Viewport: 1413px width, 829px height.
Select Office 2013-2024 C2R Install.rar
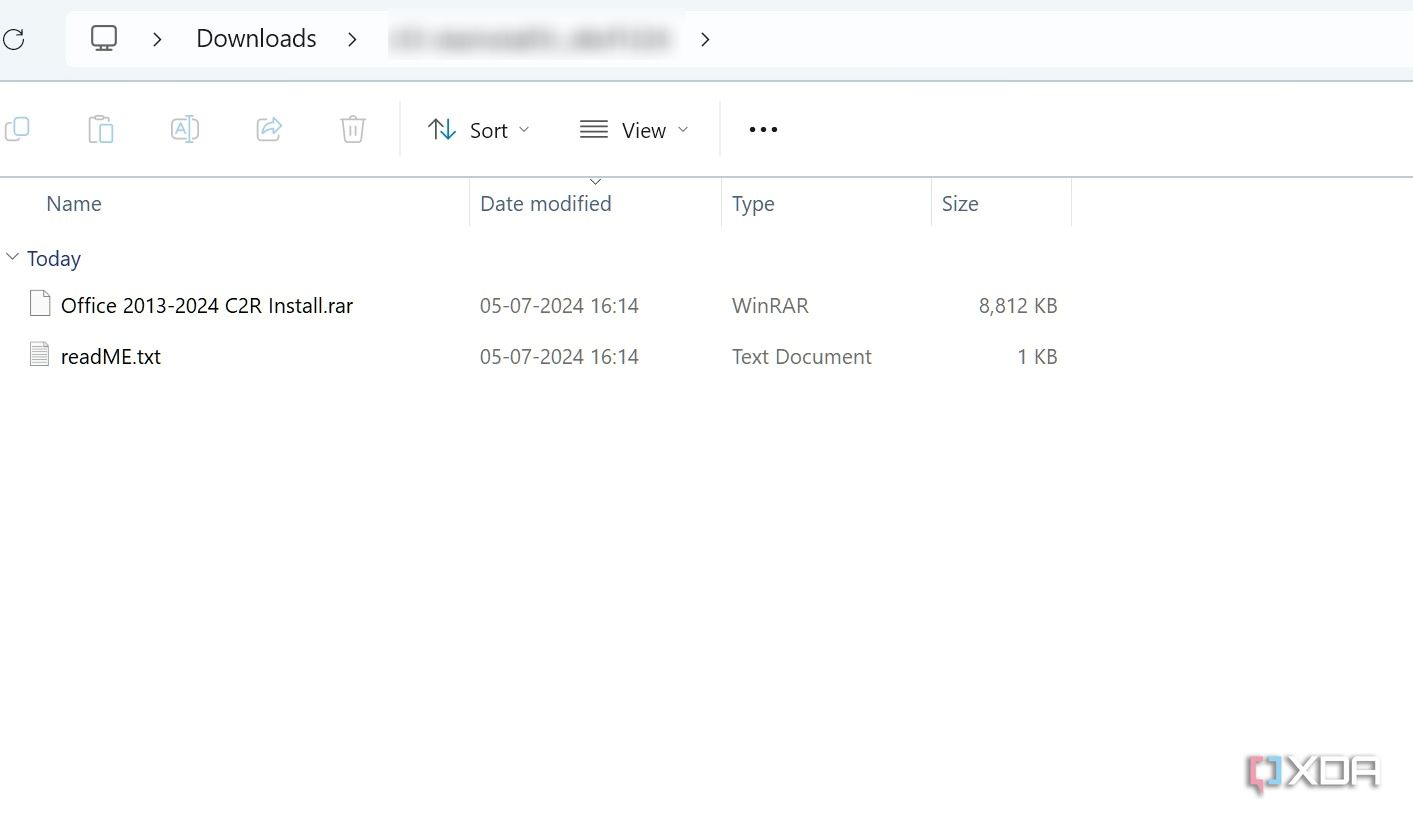click(206, 305)
